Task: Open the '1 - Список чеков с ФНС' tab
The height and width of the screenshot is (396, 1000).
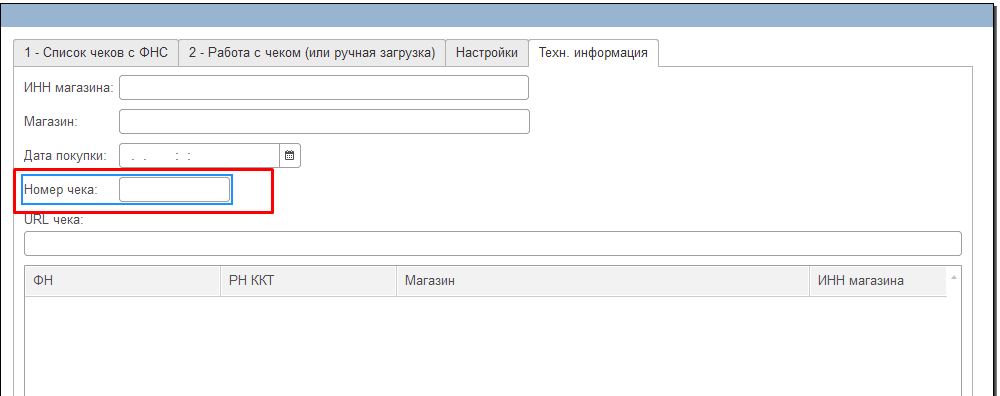Action: [96, 53]
